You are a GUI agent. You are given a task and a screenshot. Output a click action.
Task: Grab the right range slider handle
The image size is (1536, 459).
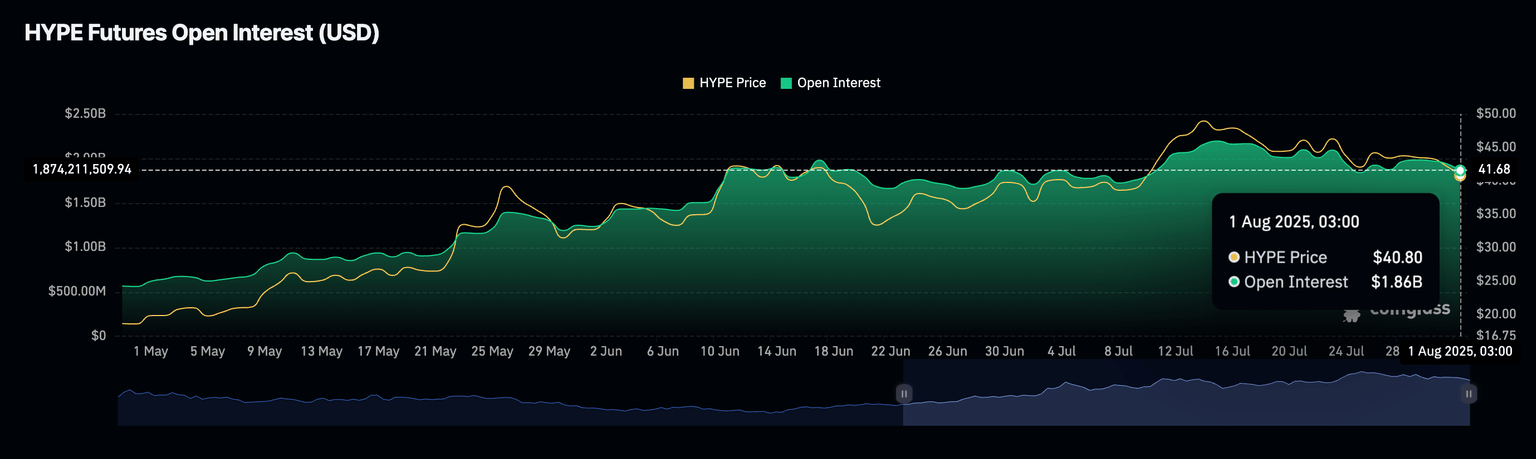pos(1468,394)
